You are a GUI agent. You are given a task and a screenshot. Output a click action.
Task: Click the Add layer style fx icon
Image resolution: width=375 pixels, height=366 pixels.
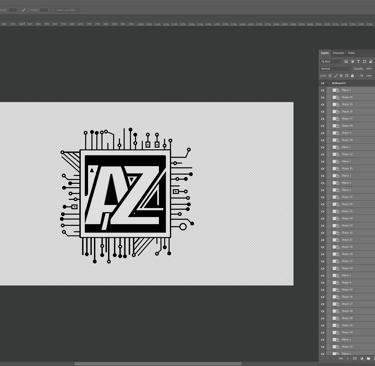348,358
